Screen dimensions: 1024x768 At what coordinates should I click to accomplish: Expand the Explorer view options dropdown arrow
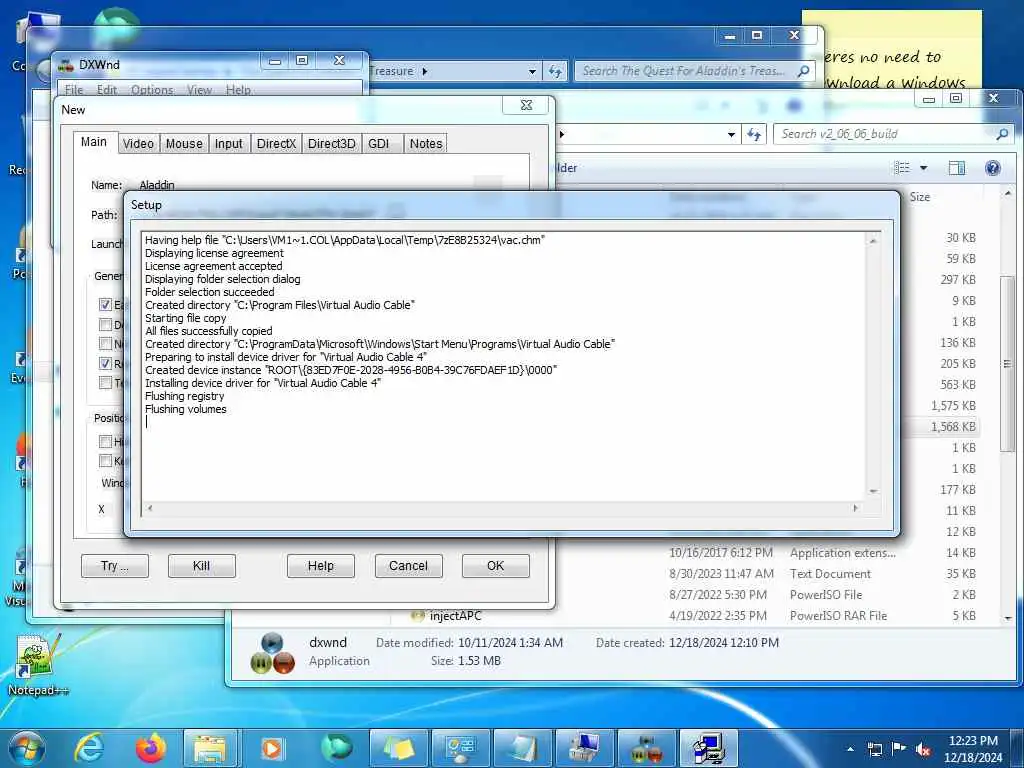click(923, 168)
